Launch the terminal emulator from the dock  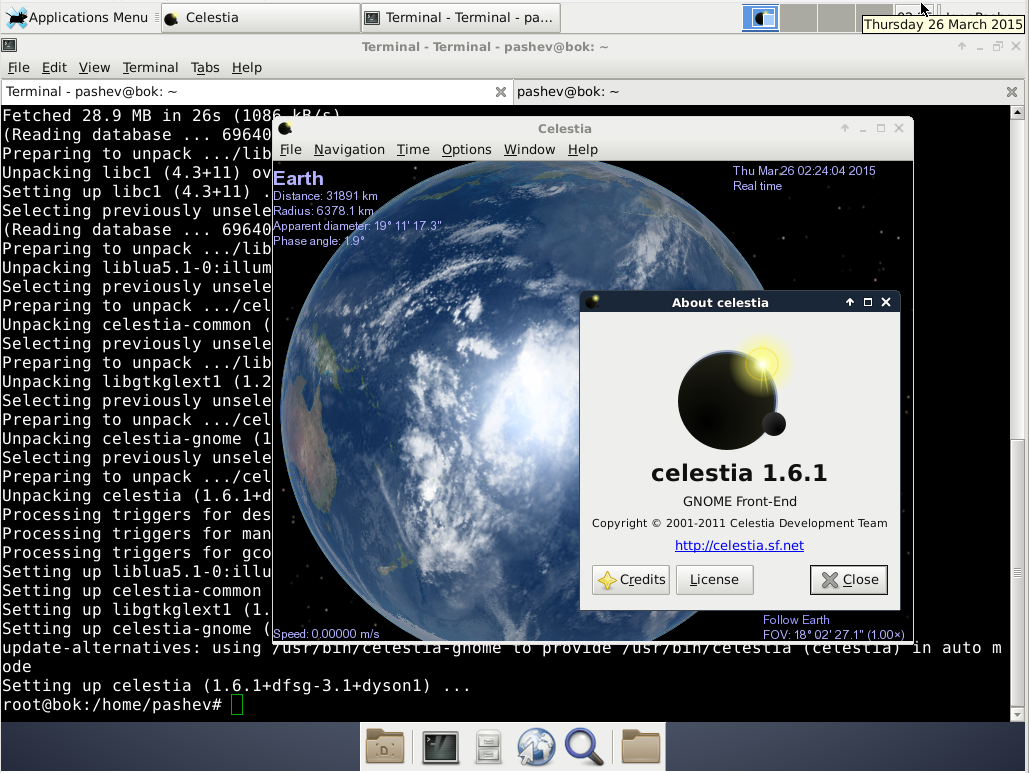tap(440, 747)
